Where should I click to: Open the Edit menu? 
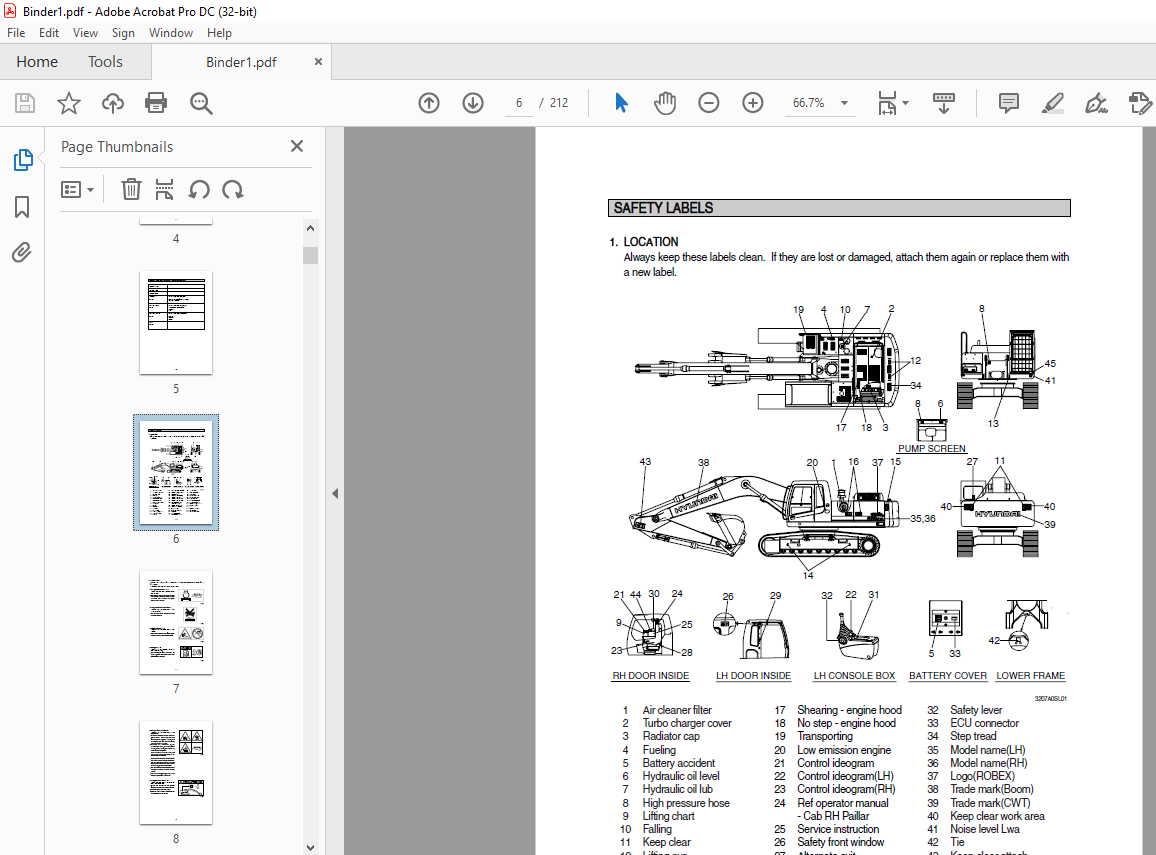(49, 33)
